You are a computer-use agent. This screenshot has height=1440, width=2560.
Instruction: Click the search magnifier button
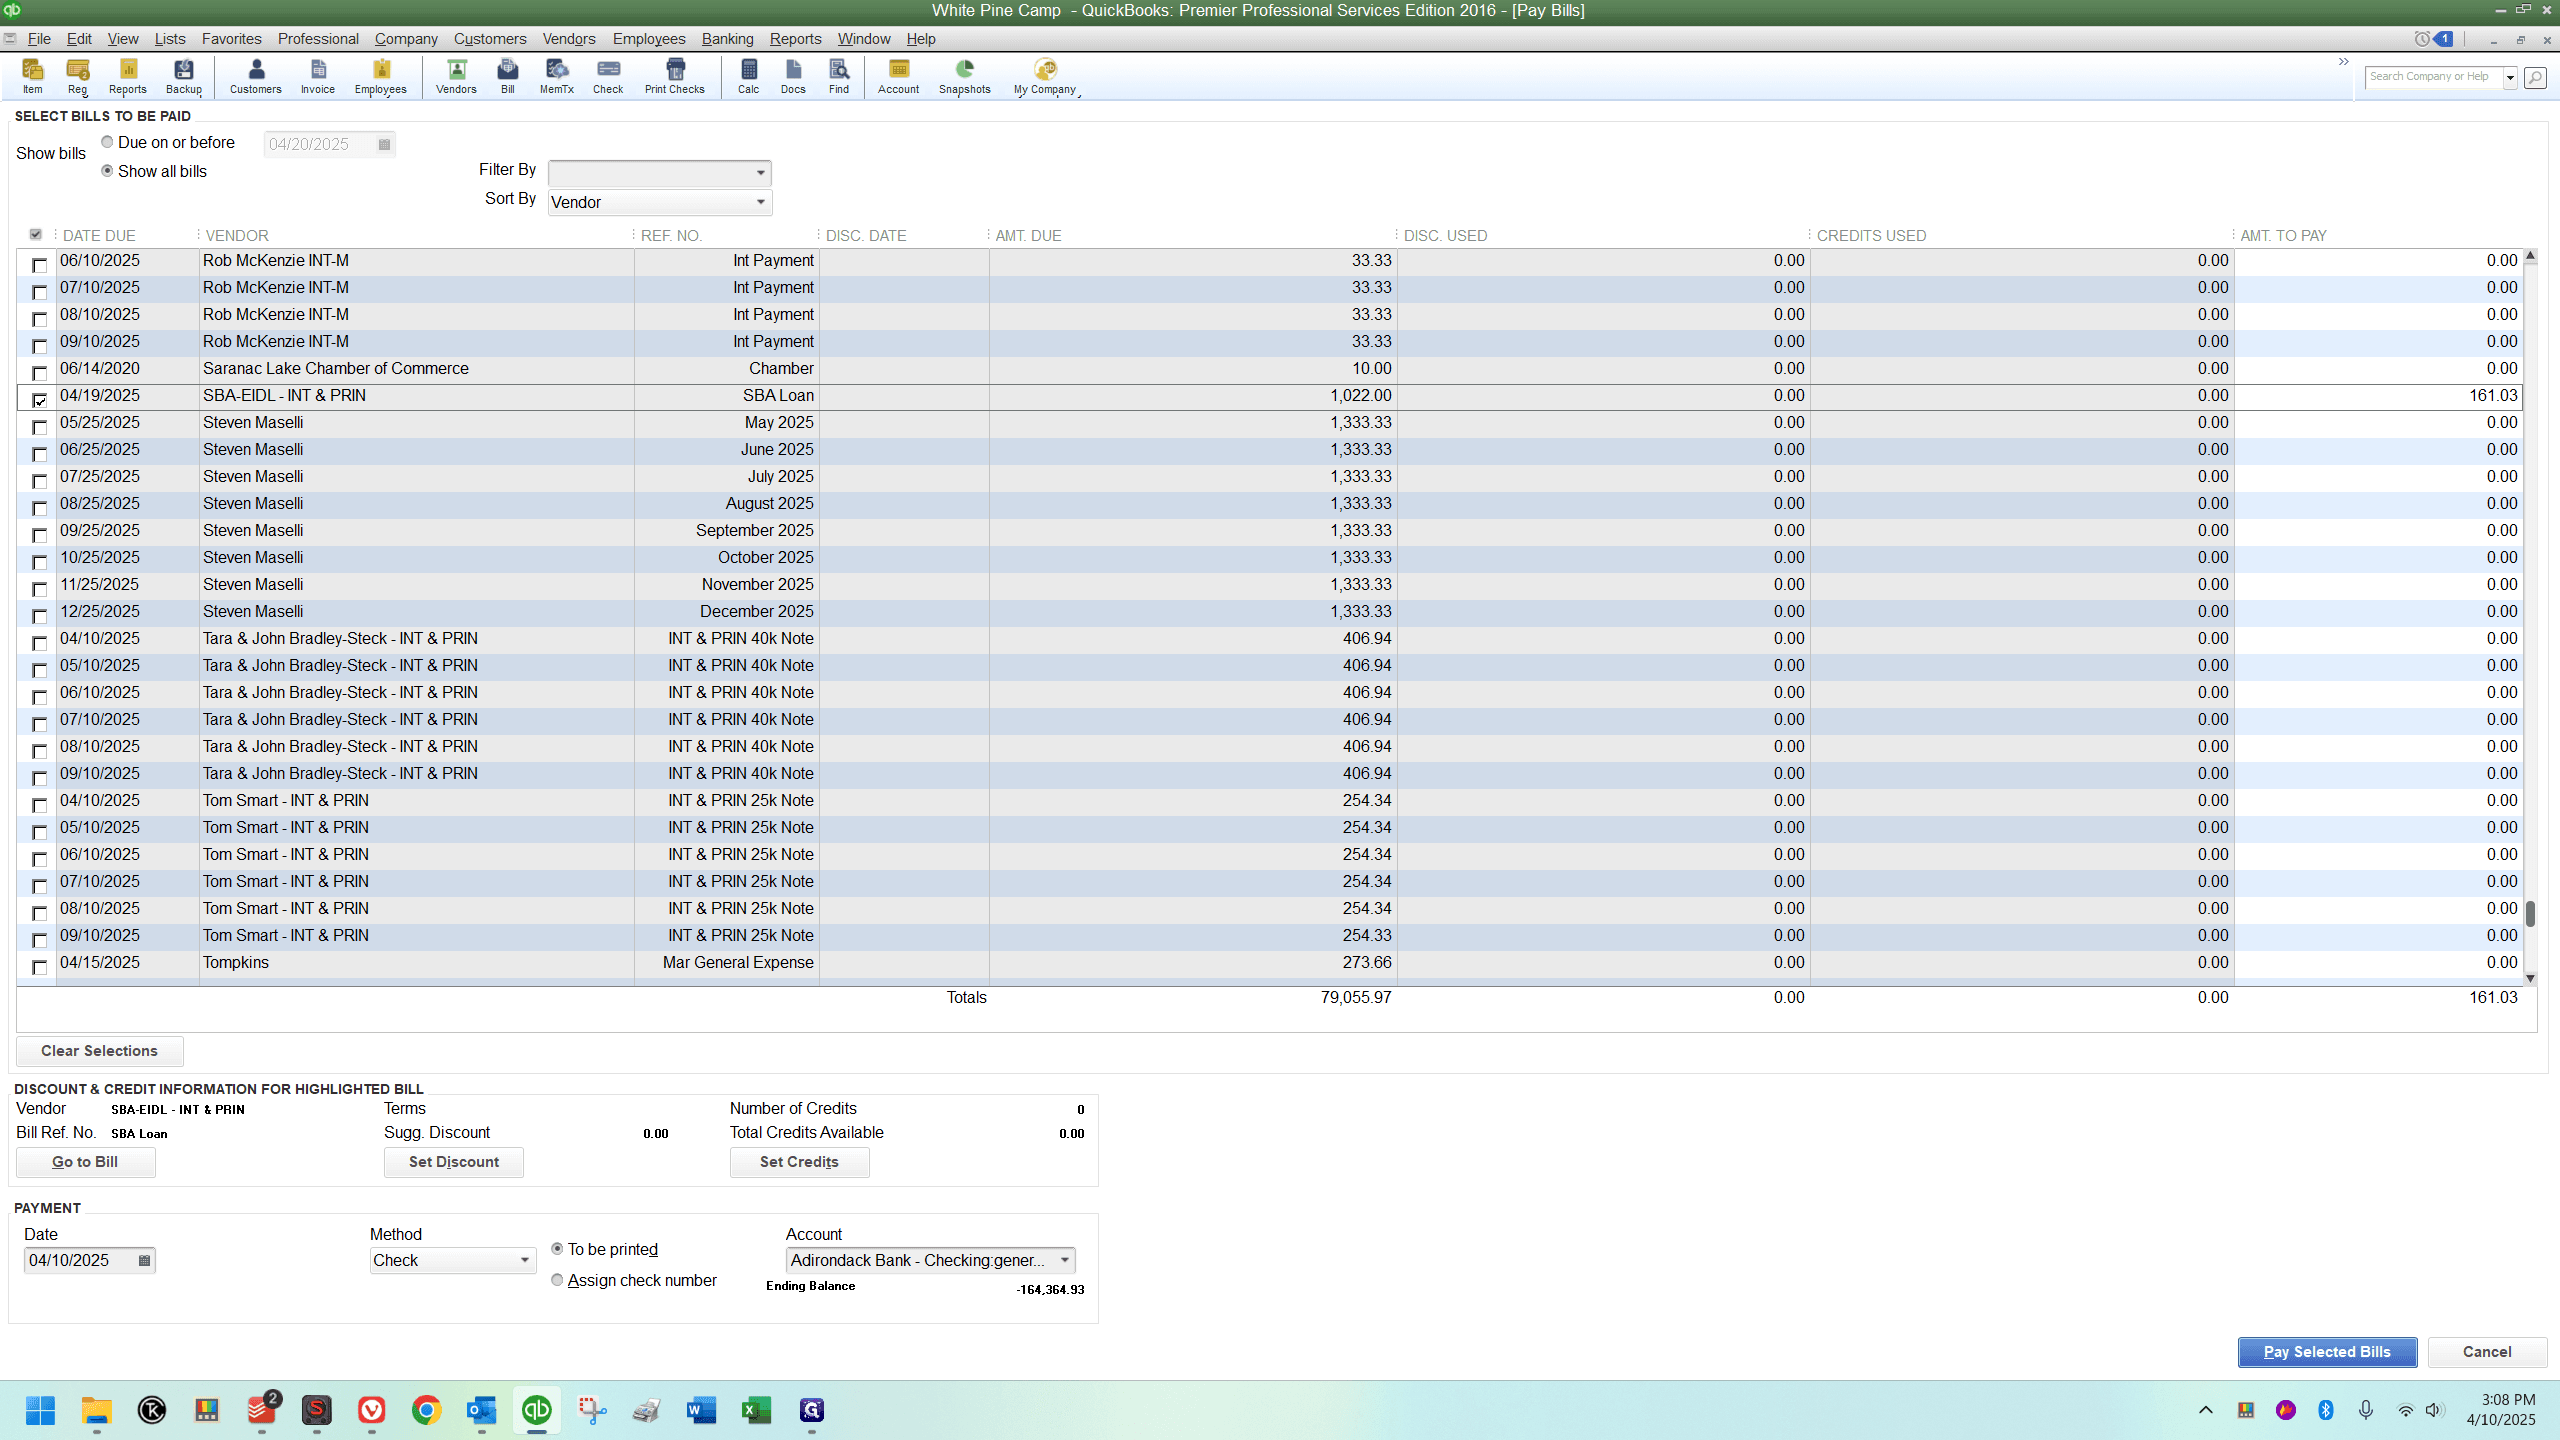[2535, 77]
